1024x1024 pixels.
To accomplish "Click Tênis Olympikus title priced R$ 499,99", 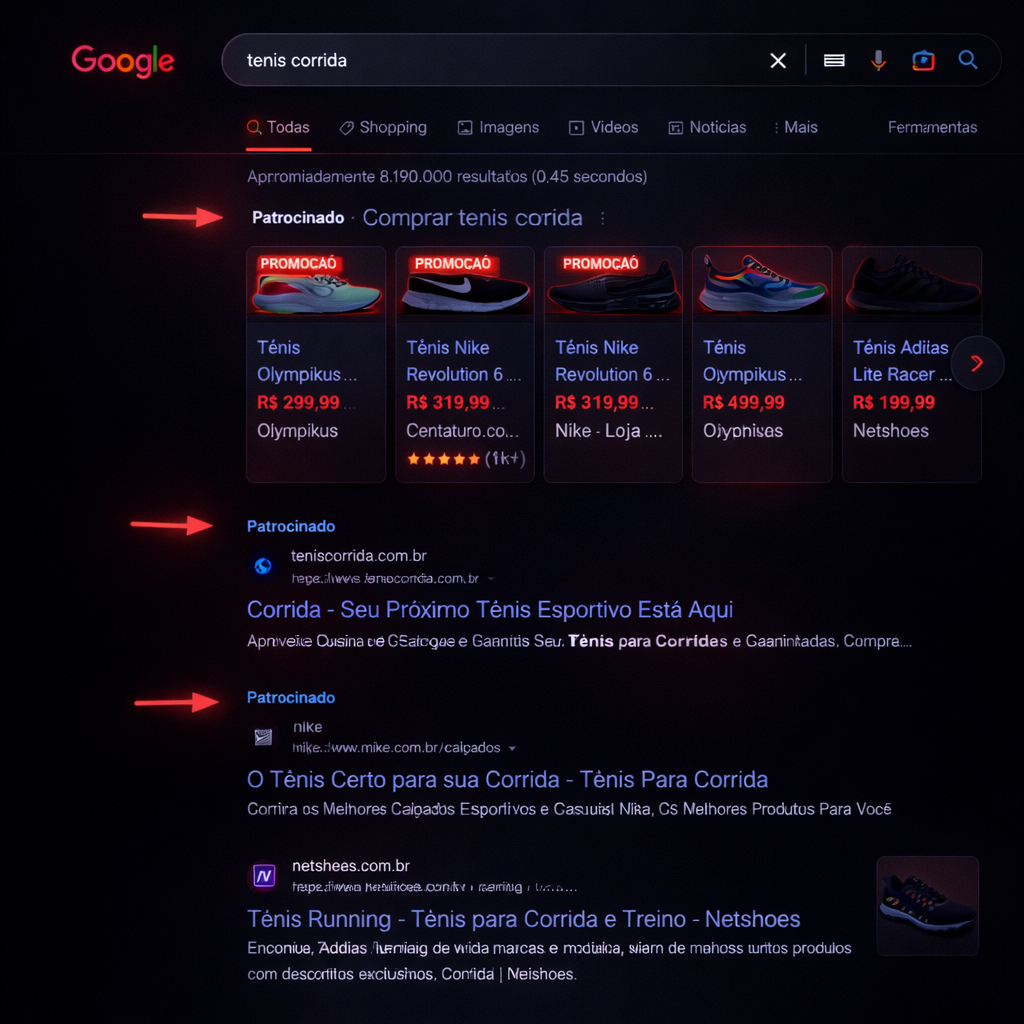I will pyautogui.click(x=752, y=360).
